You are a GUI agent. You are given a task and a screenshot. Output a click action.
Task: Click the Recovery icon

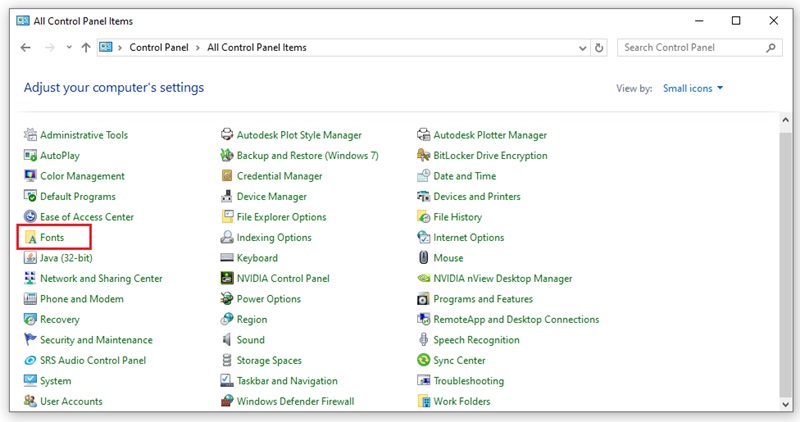[30, 319]
